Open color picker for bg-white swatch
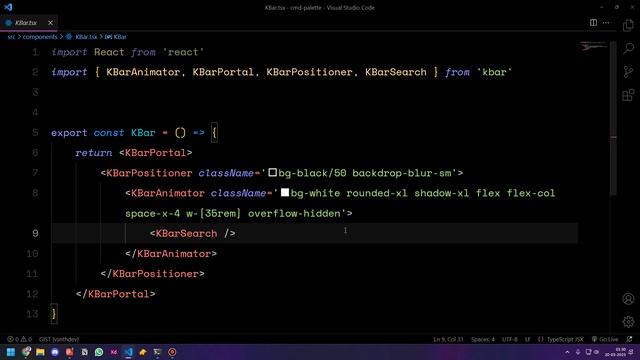This screenshot has width=640, height=360. (285, 192)
